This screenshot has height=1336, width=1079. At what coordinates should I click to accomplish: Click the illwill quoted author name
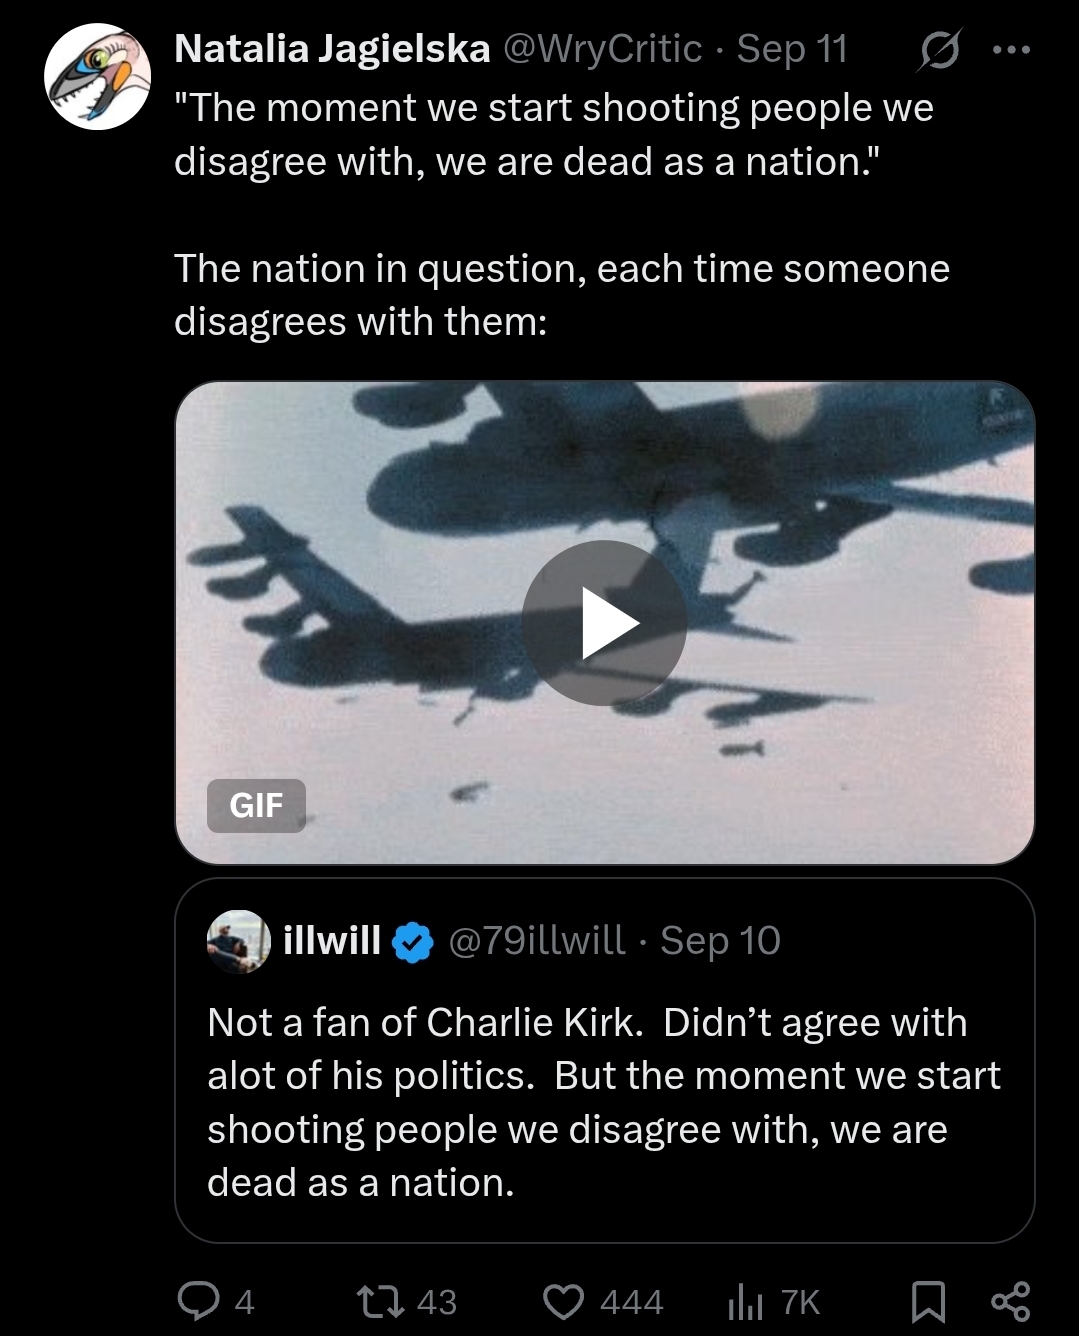(332, 940)
